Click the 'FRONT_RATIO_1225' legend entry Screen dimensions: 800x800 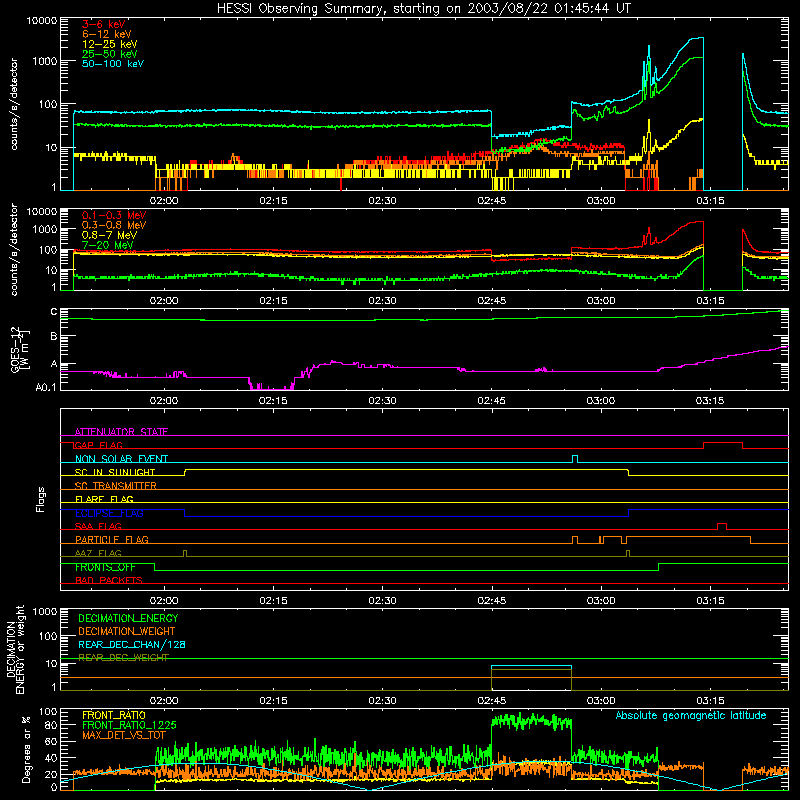[x=129, y=725]
